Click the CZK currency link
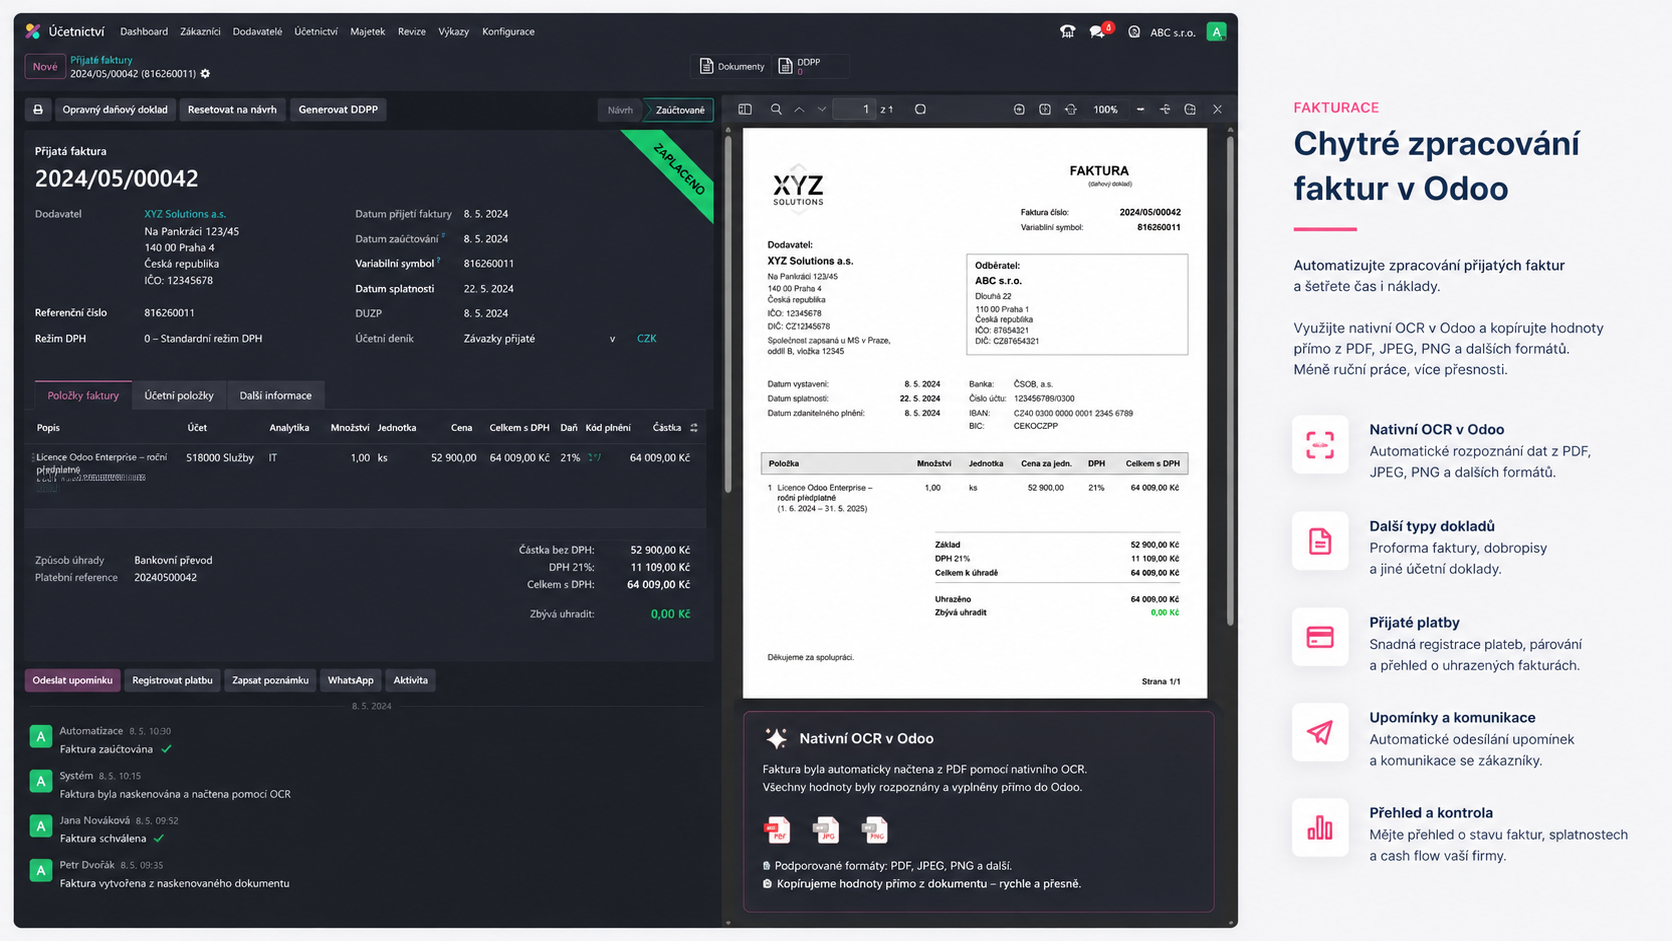The width and height of the screenshot is (1672, 941). coord(646,339)
